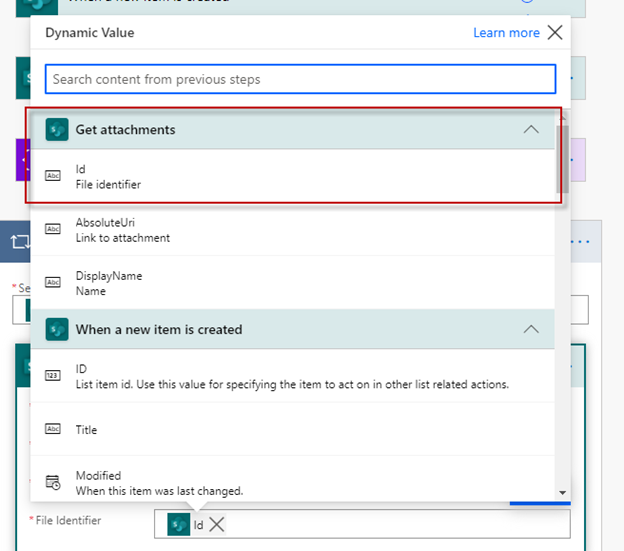
Task: Select the AbsoluteUri Link to attachment value
Action: click(292, 230)
